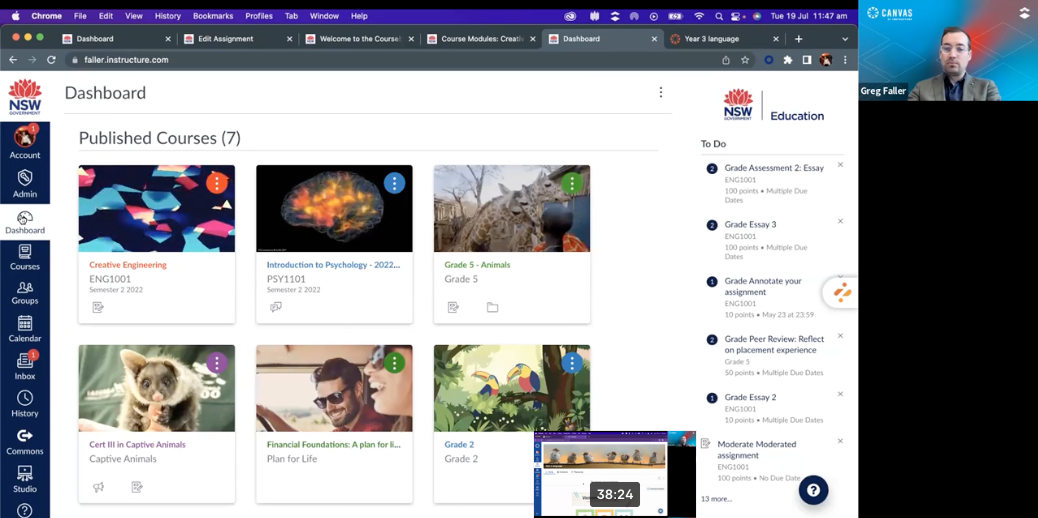Screen dimensions: 1038x518
Task: Open the Account menu in Canvas sidebar
Action: click(24, 141)
